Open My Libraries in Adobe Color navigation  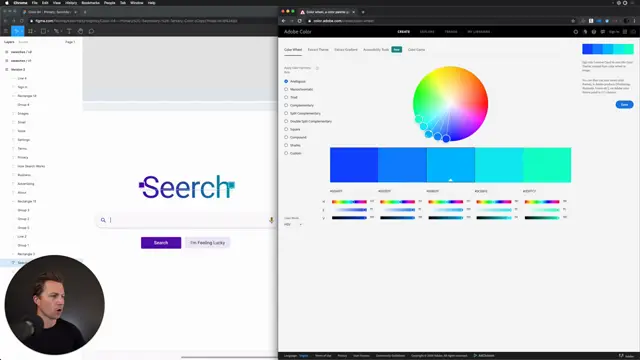(x=479, y=32)
